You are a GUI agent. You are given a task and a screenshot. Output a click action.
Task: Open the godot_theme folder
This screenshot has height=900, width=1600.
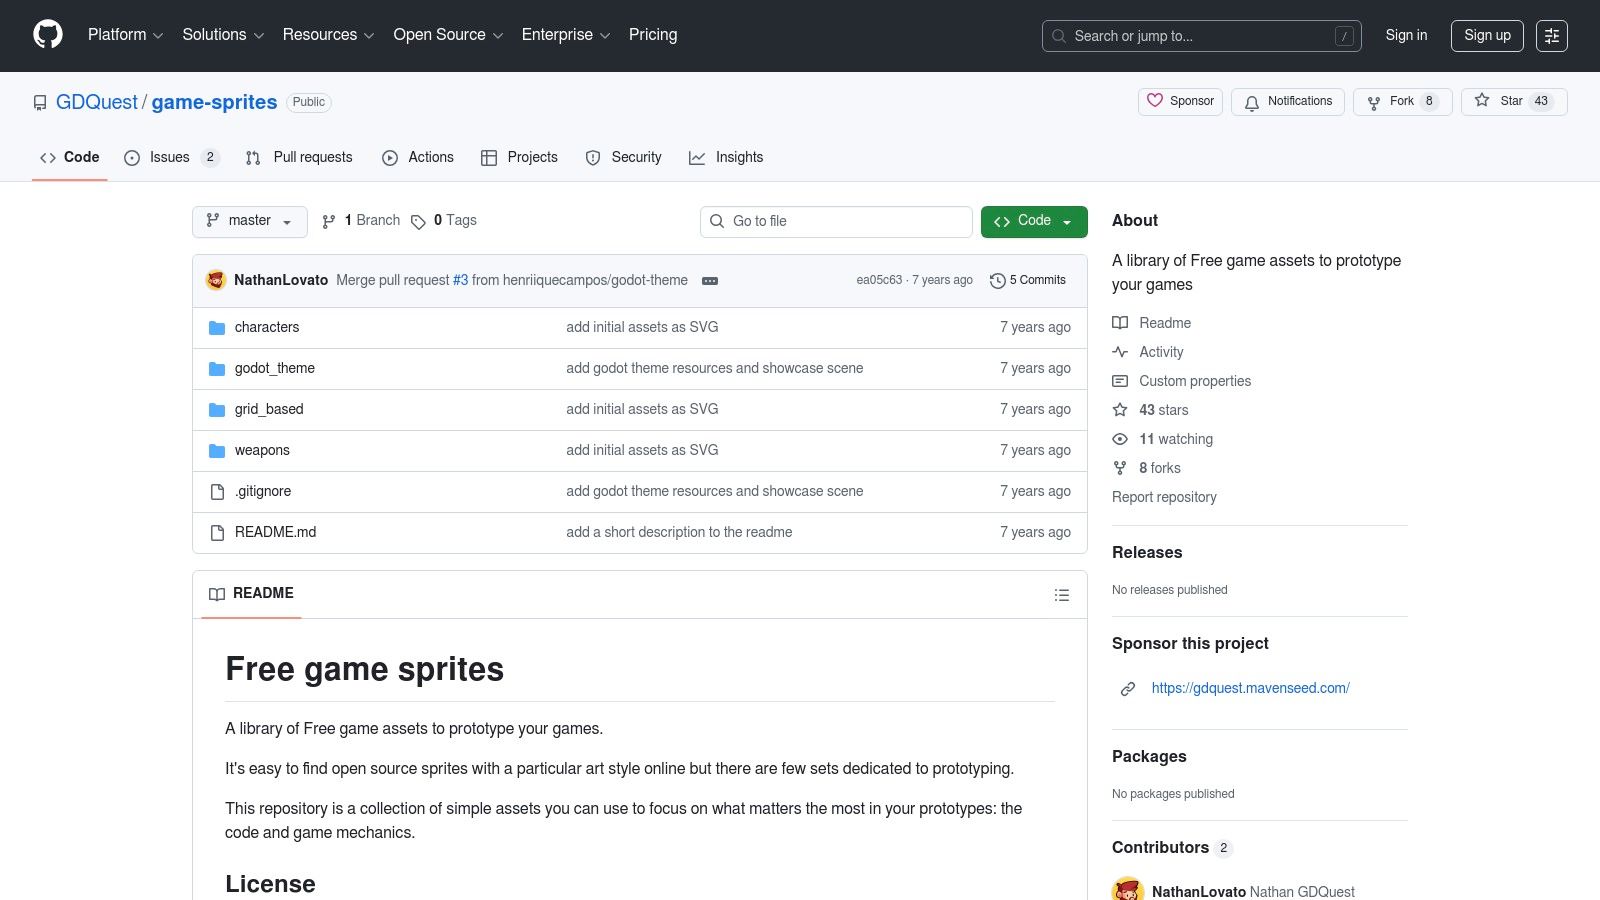[274, 368]
